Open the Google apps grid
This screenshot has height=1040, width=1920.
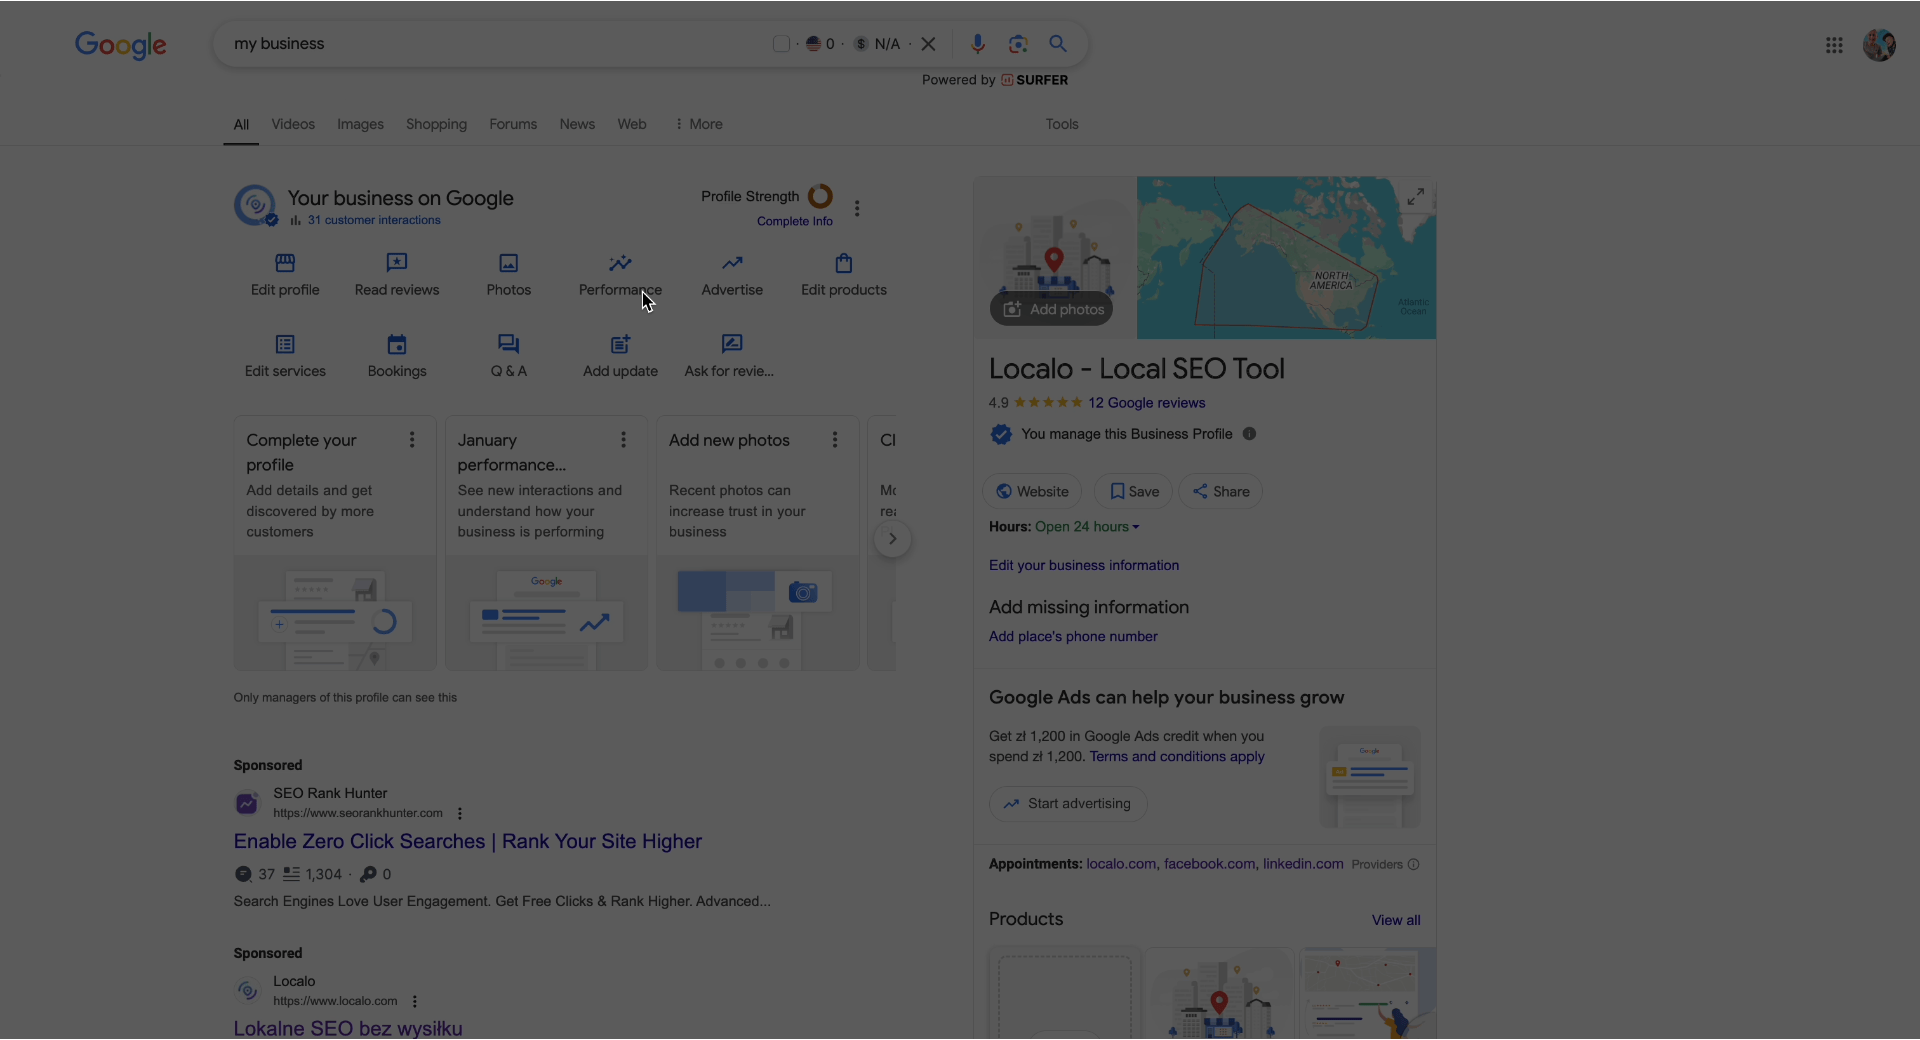tap(1834, 45)
